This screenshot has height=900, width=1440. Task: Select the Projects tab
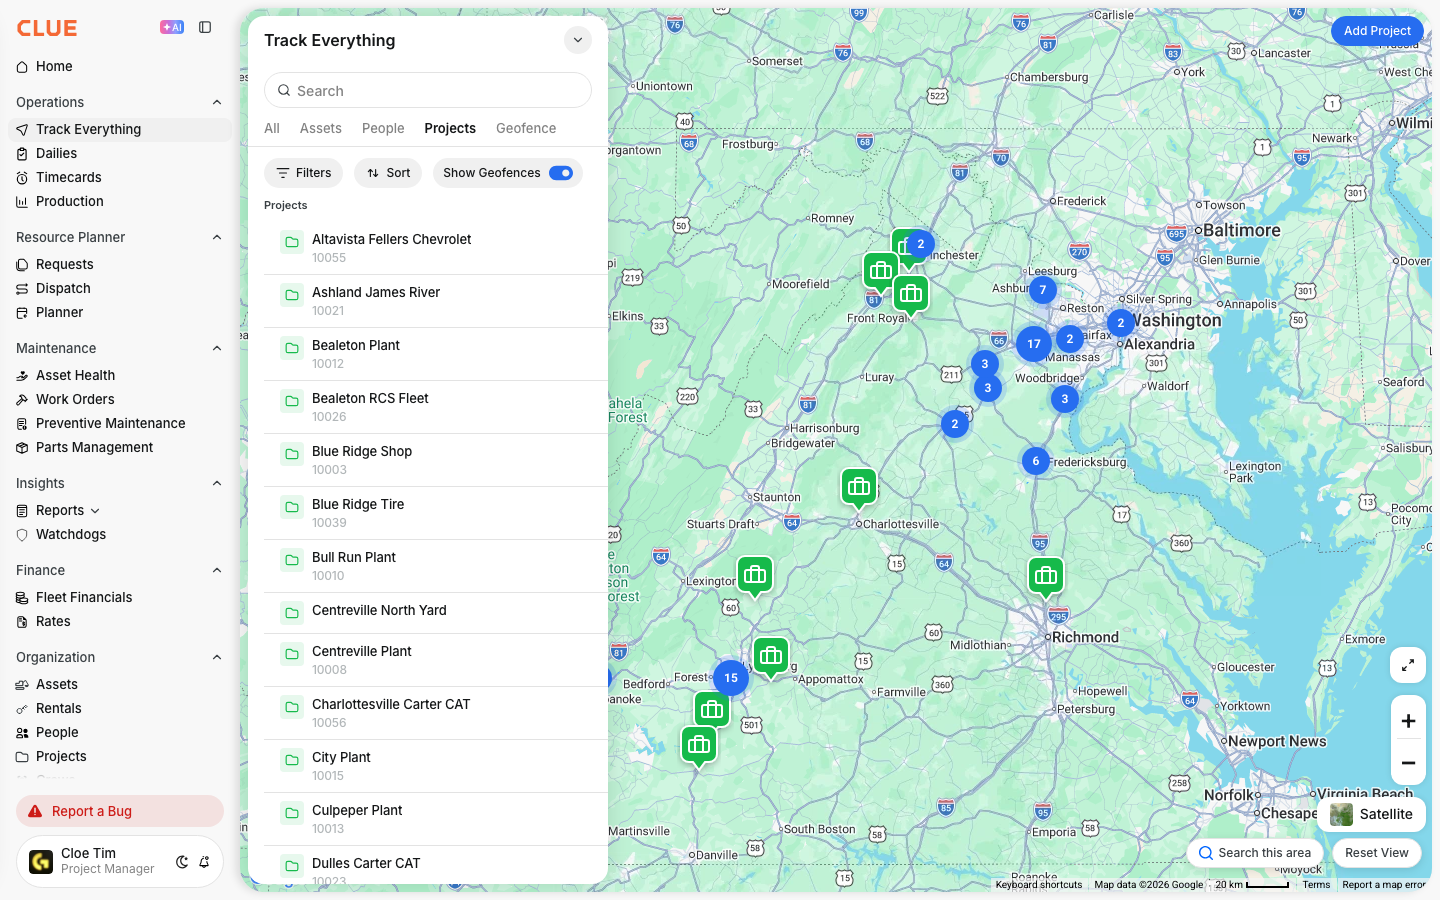(450, 128)
